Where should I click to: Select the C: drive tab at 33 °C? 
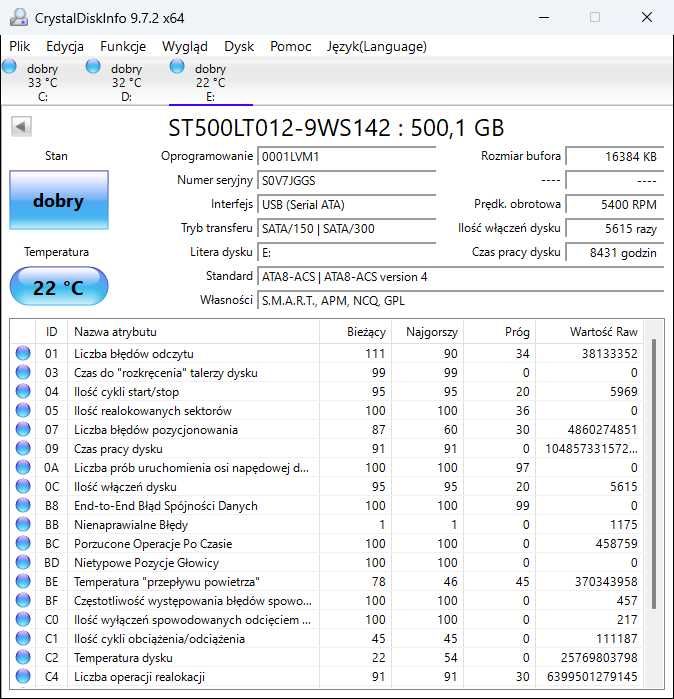click(42, 82)
